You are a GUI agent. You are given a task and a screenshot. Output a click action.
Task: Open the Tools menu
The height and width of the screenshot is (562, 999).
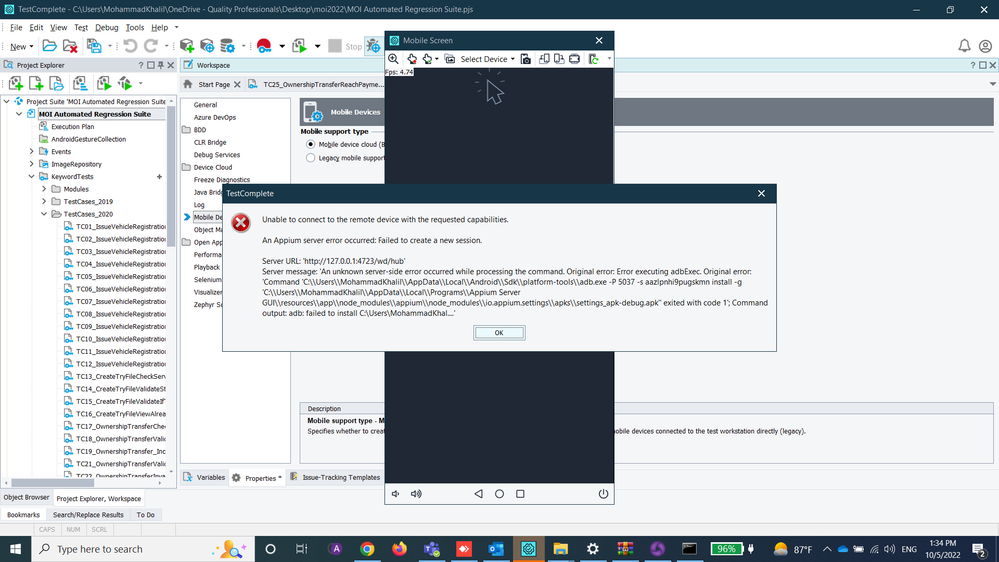[134, 27]
